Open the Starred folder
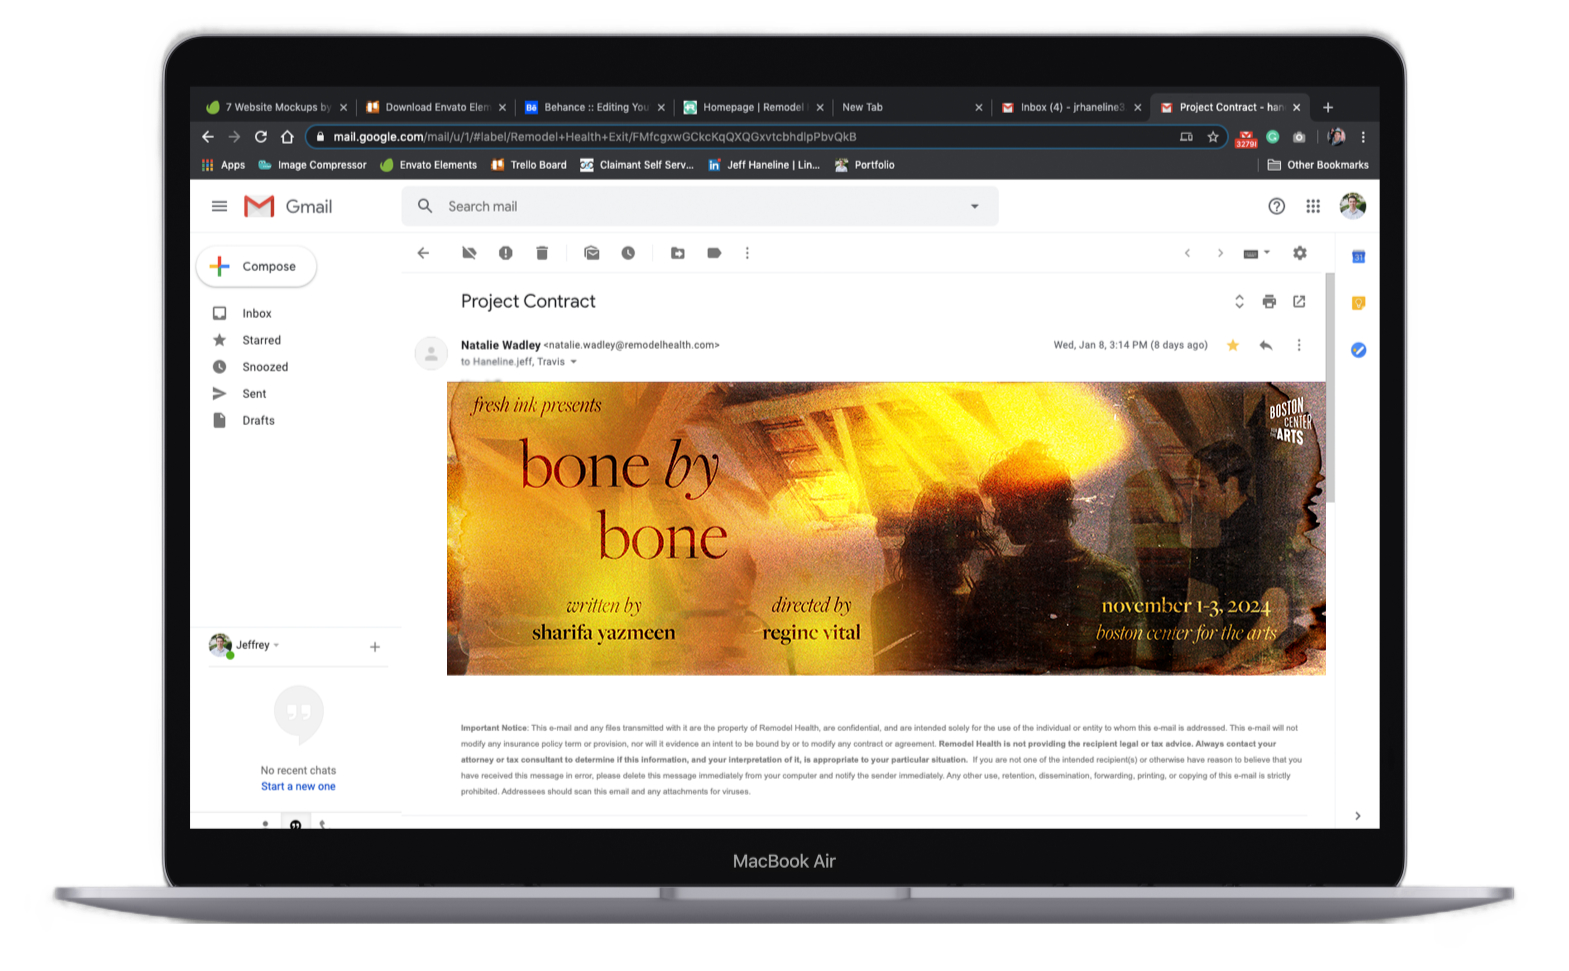1569x971 pixels. (x=261, y=340)
